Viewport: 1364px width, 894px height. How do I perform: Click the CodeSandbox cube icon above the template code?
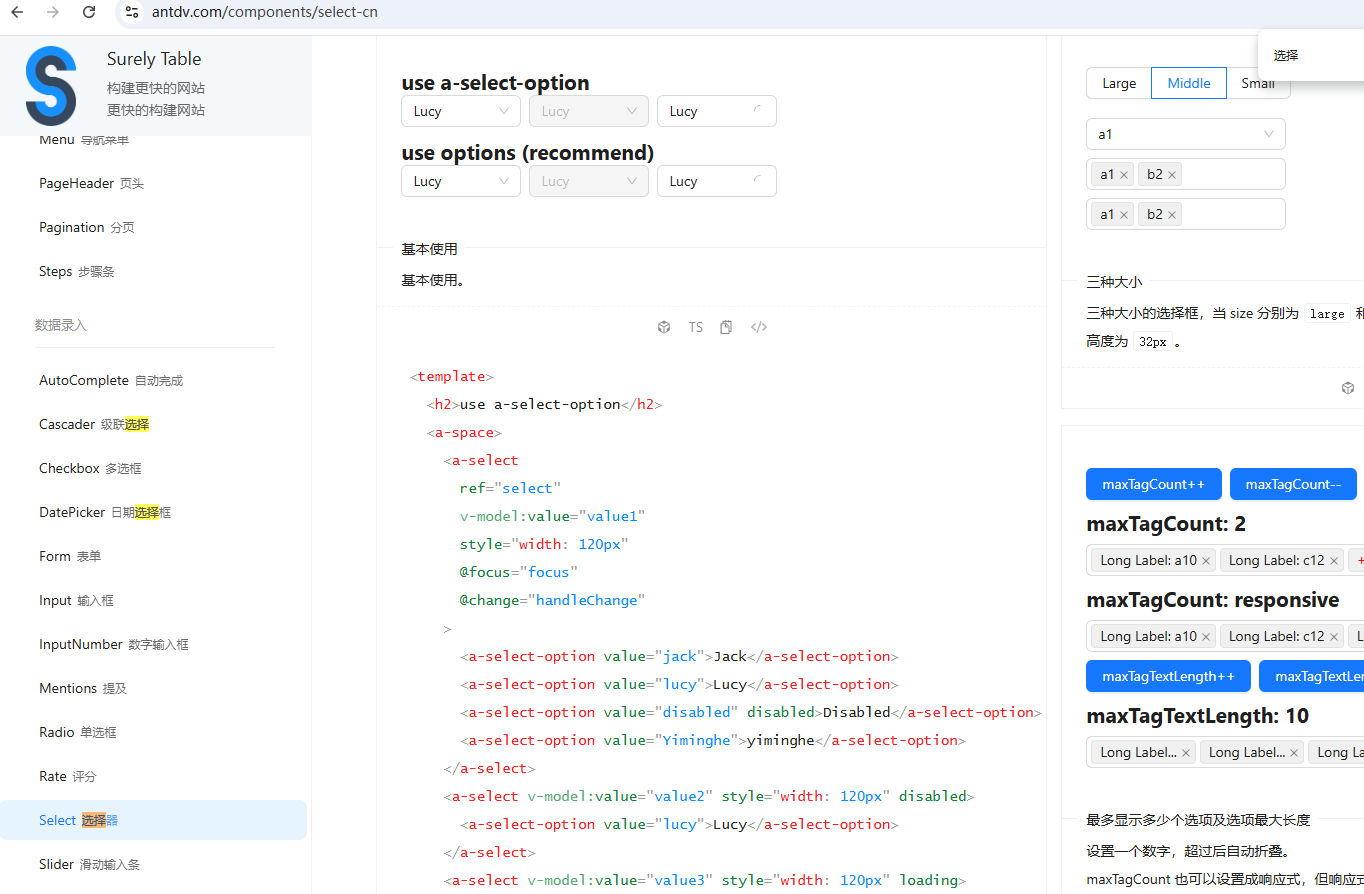[x=663, y=327]
